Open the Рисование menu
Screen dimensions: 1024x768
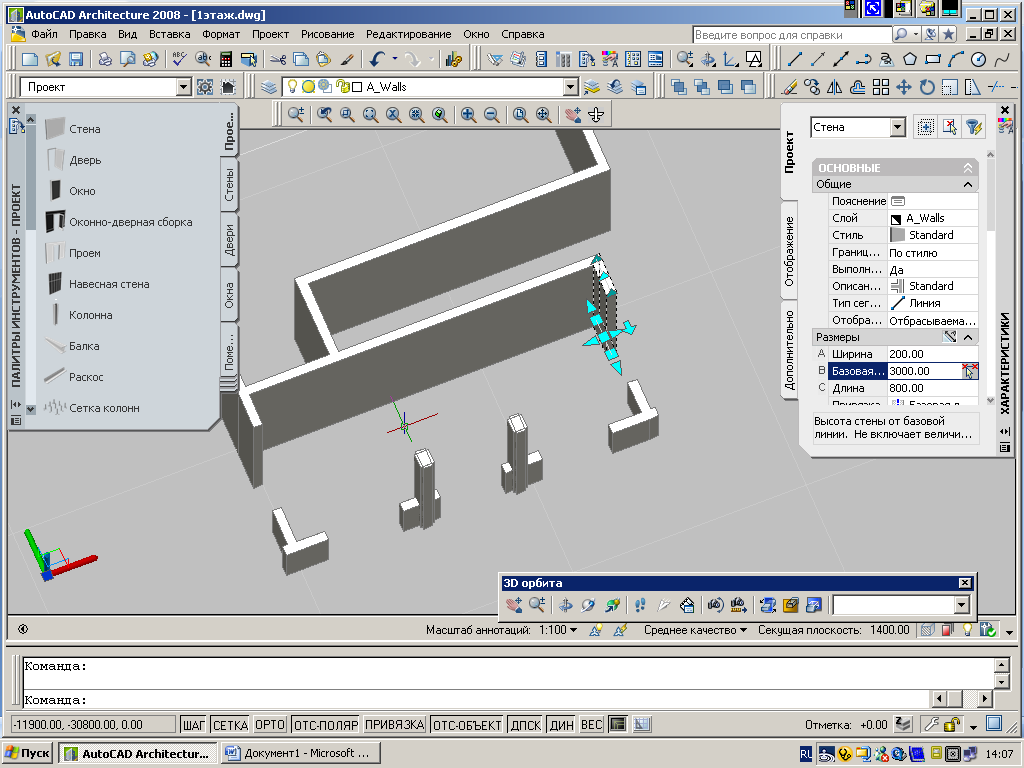(327, 34)
